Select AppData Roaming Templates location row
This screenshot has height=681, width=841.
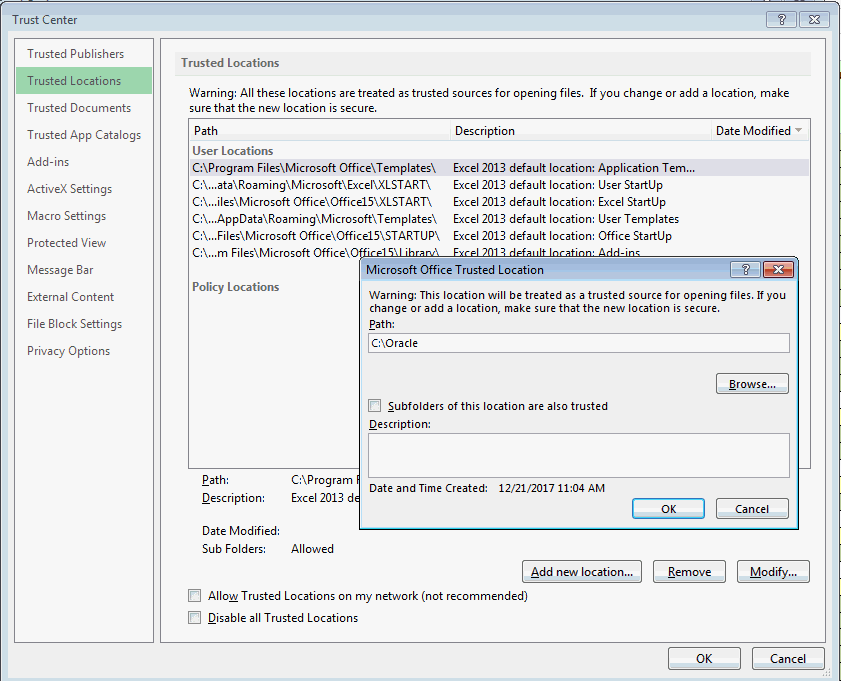click(499, 219)
